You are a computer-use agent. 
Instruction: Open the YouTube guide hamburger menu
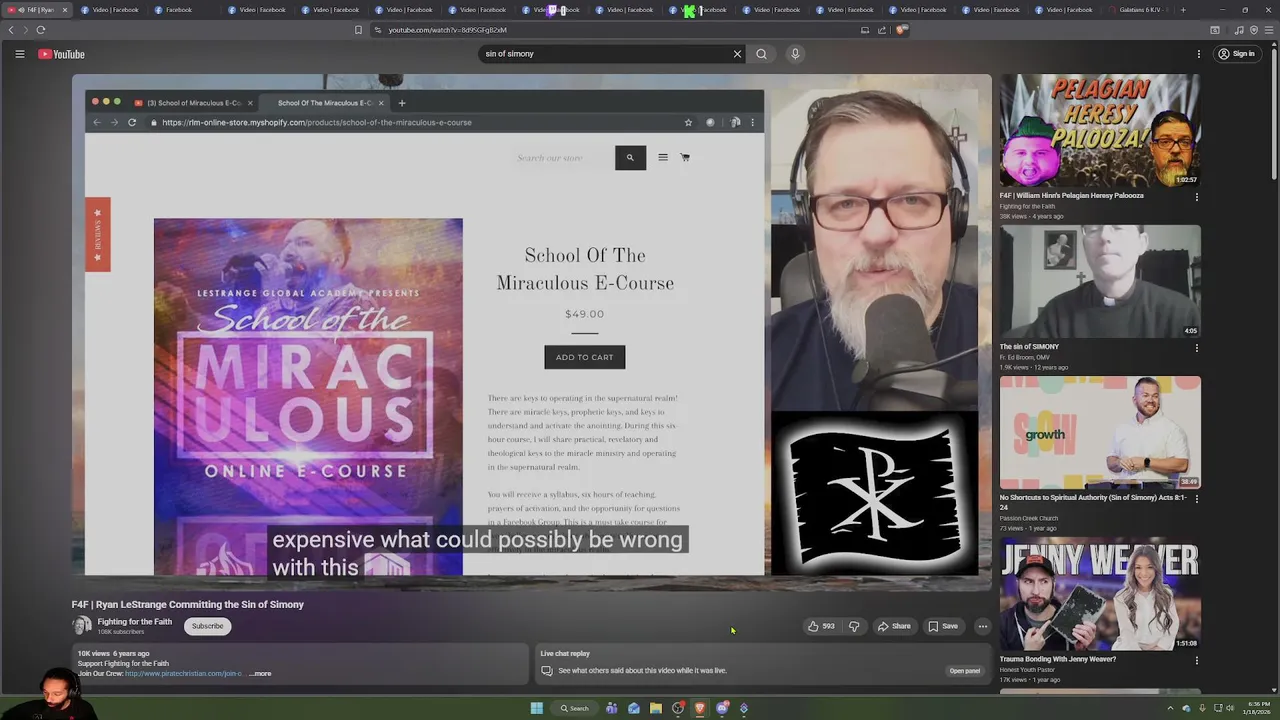coord(19,54)
